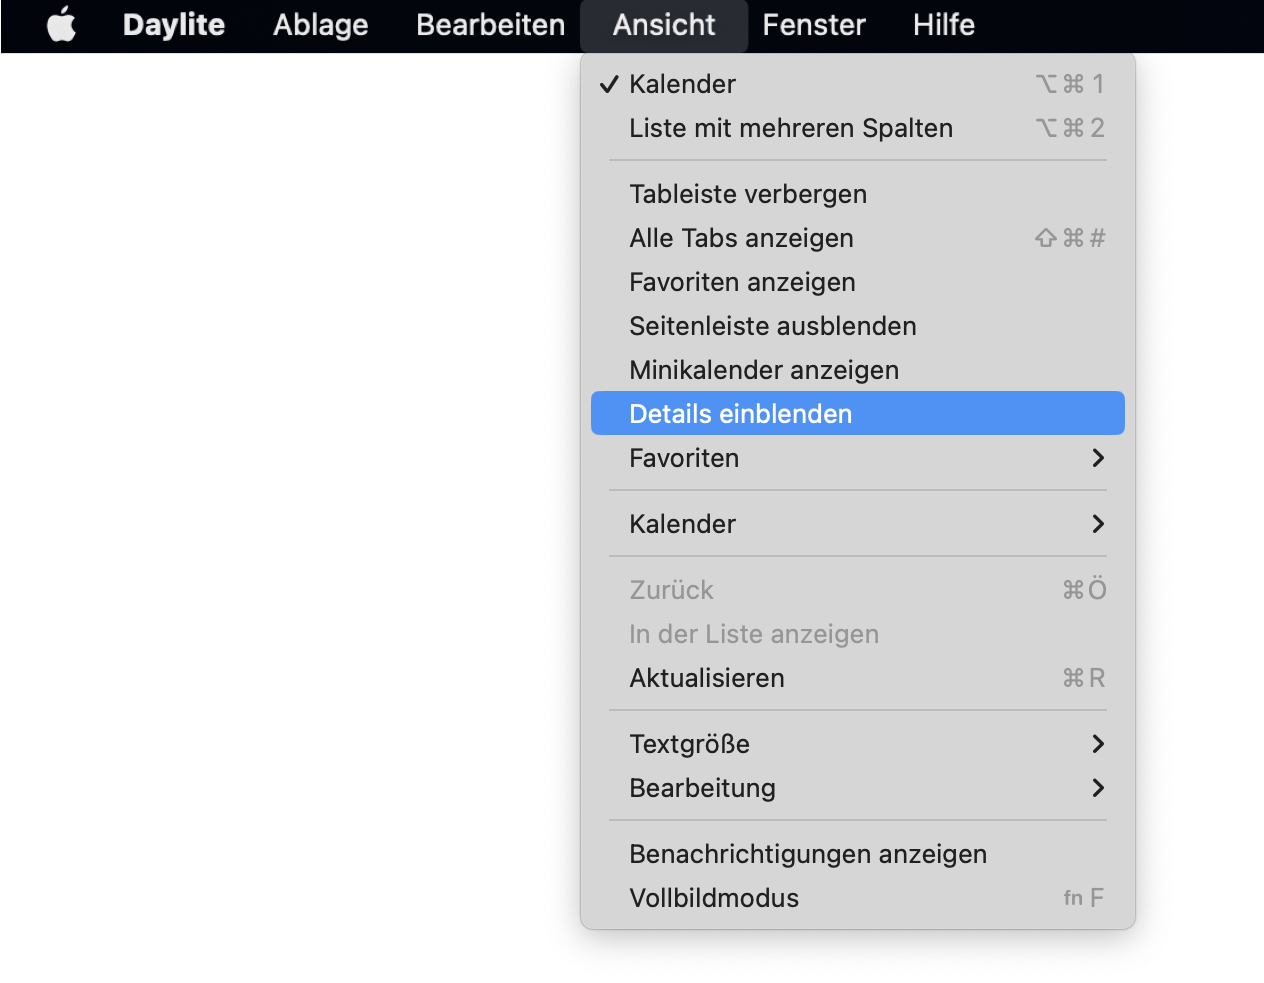Select Alle Tabs anzeigen

pos(858,238)
